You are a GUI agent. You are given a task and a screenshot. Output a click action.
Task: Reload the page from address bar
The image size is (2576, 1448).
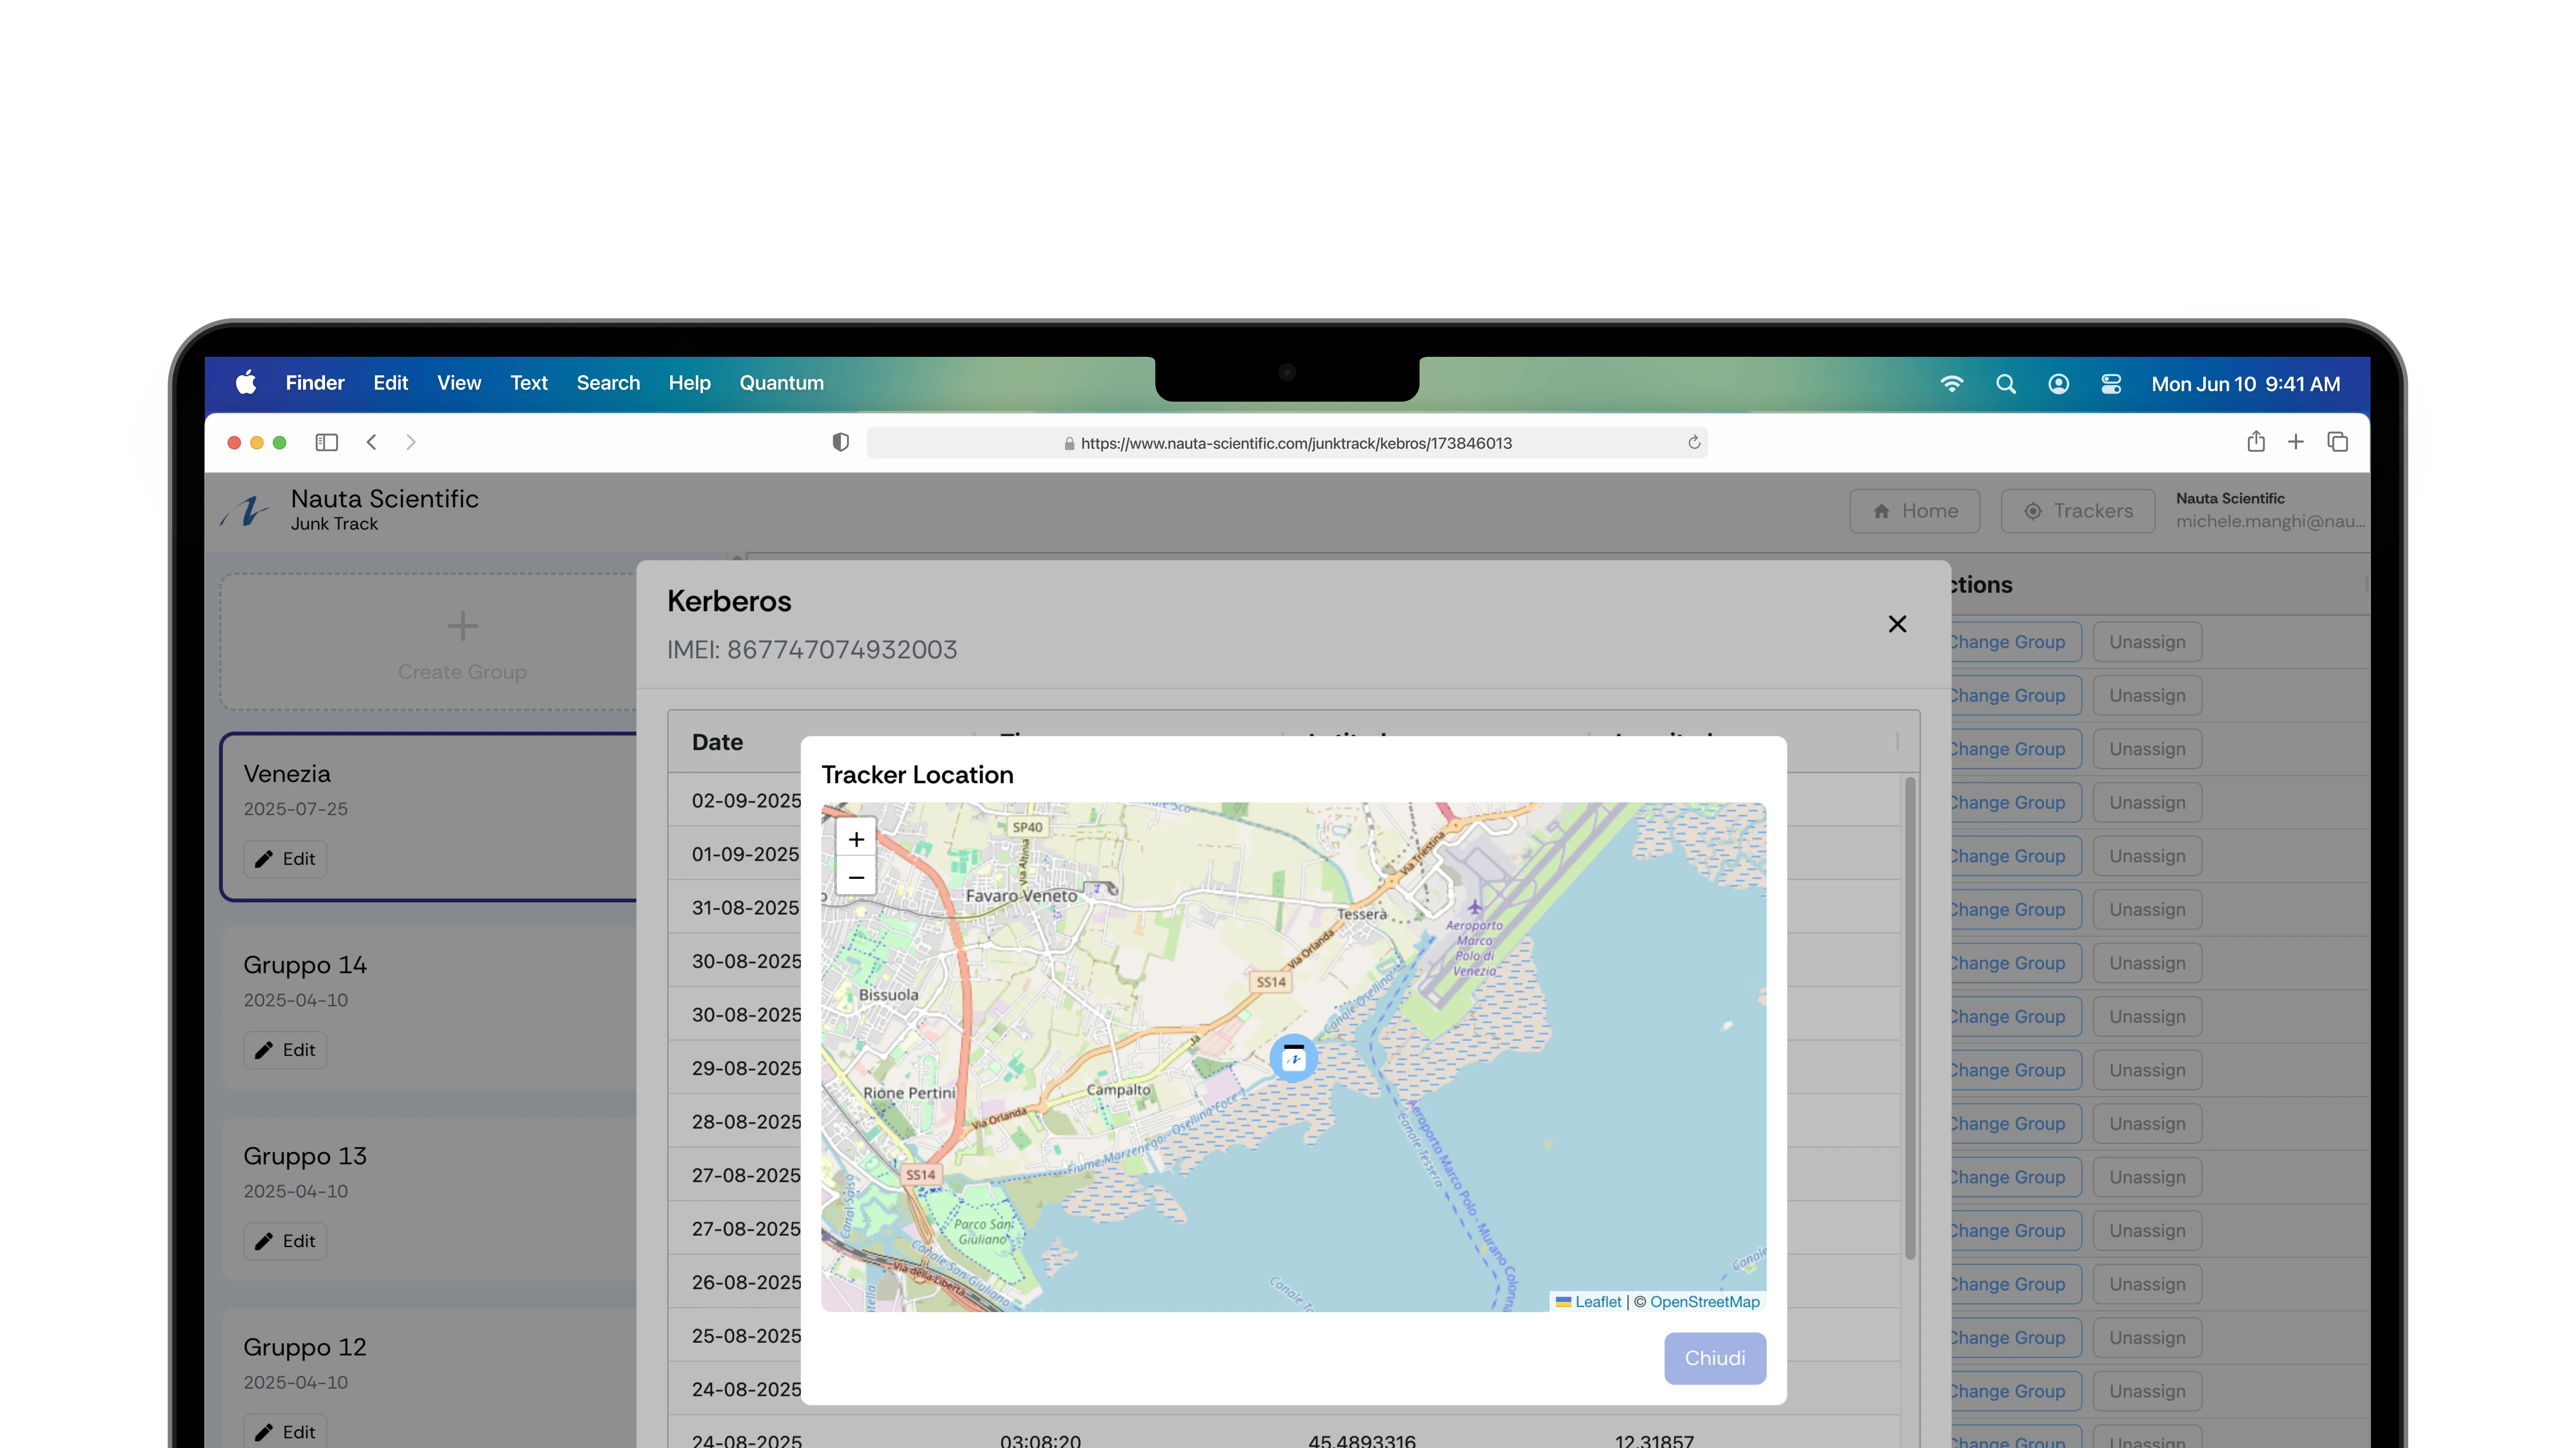[x=1694, y=442]
